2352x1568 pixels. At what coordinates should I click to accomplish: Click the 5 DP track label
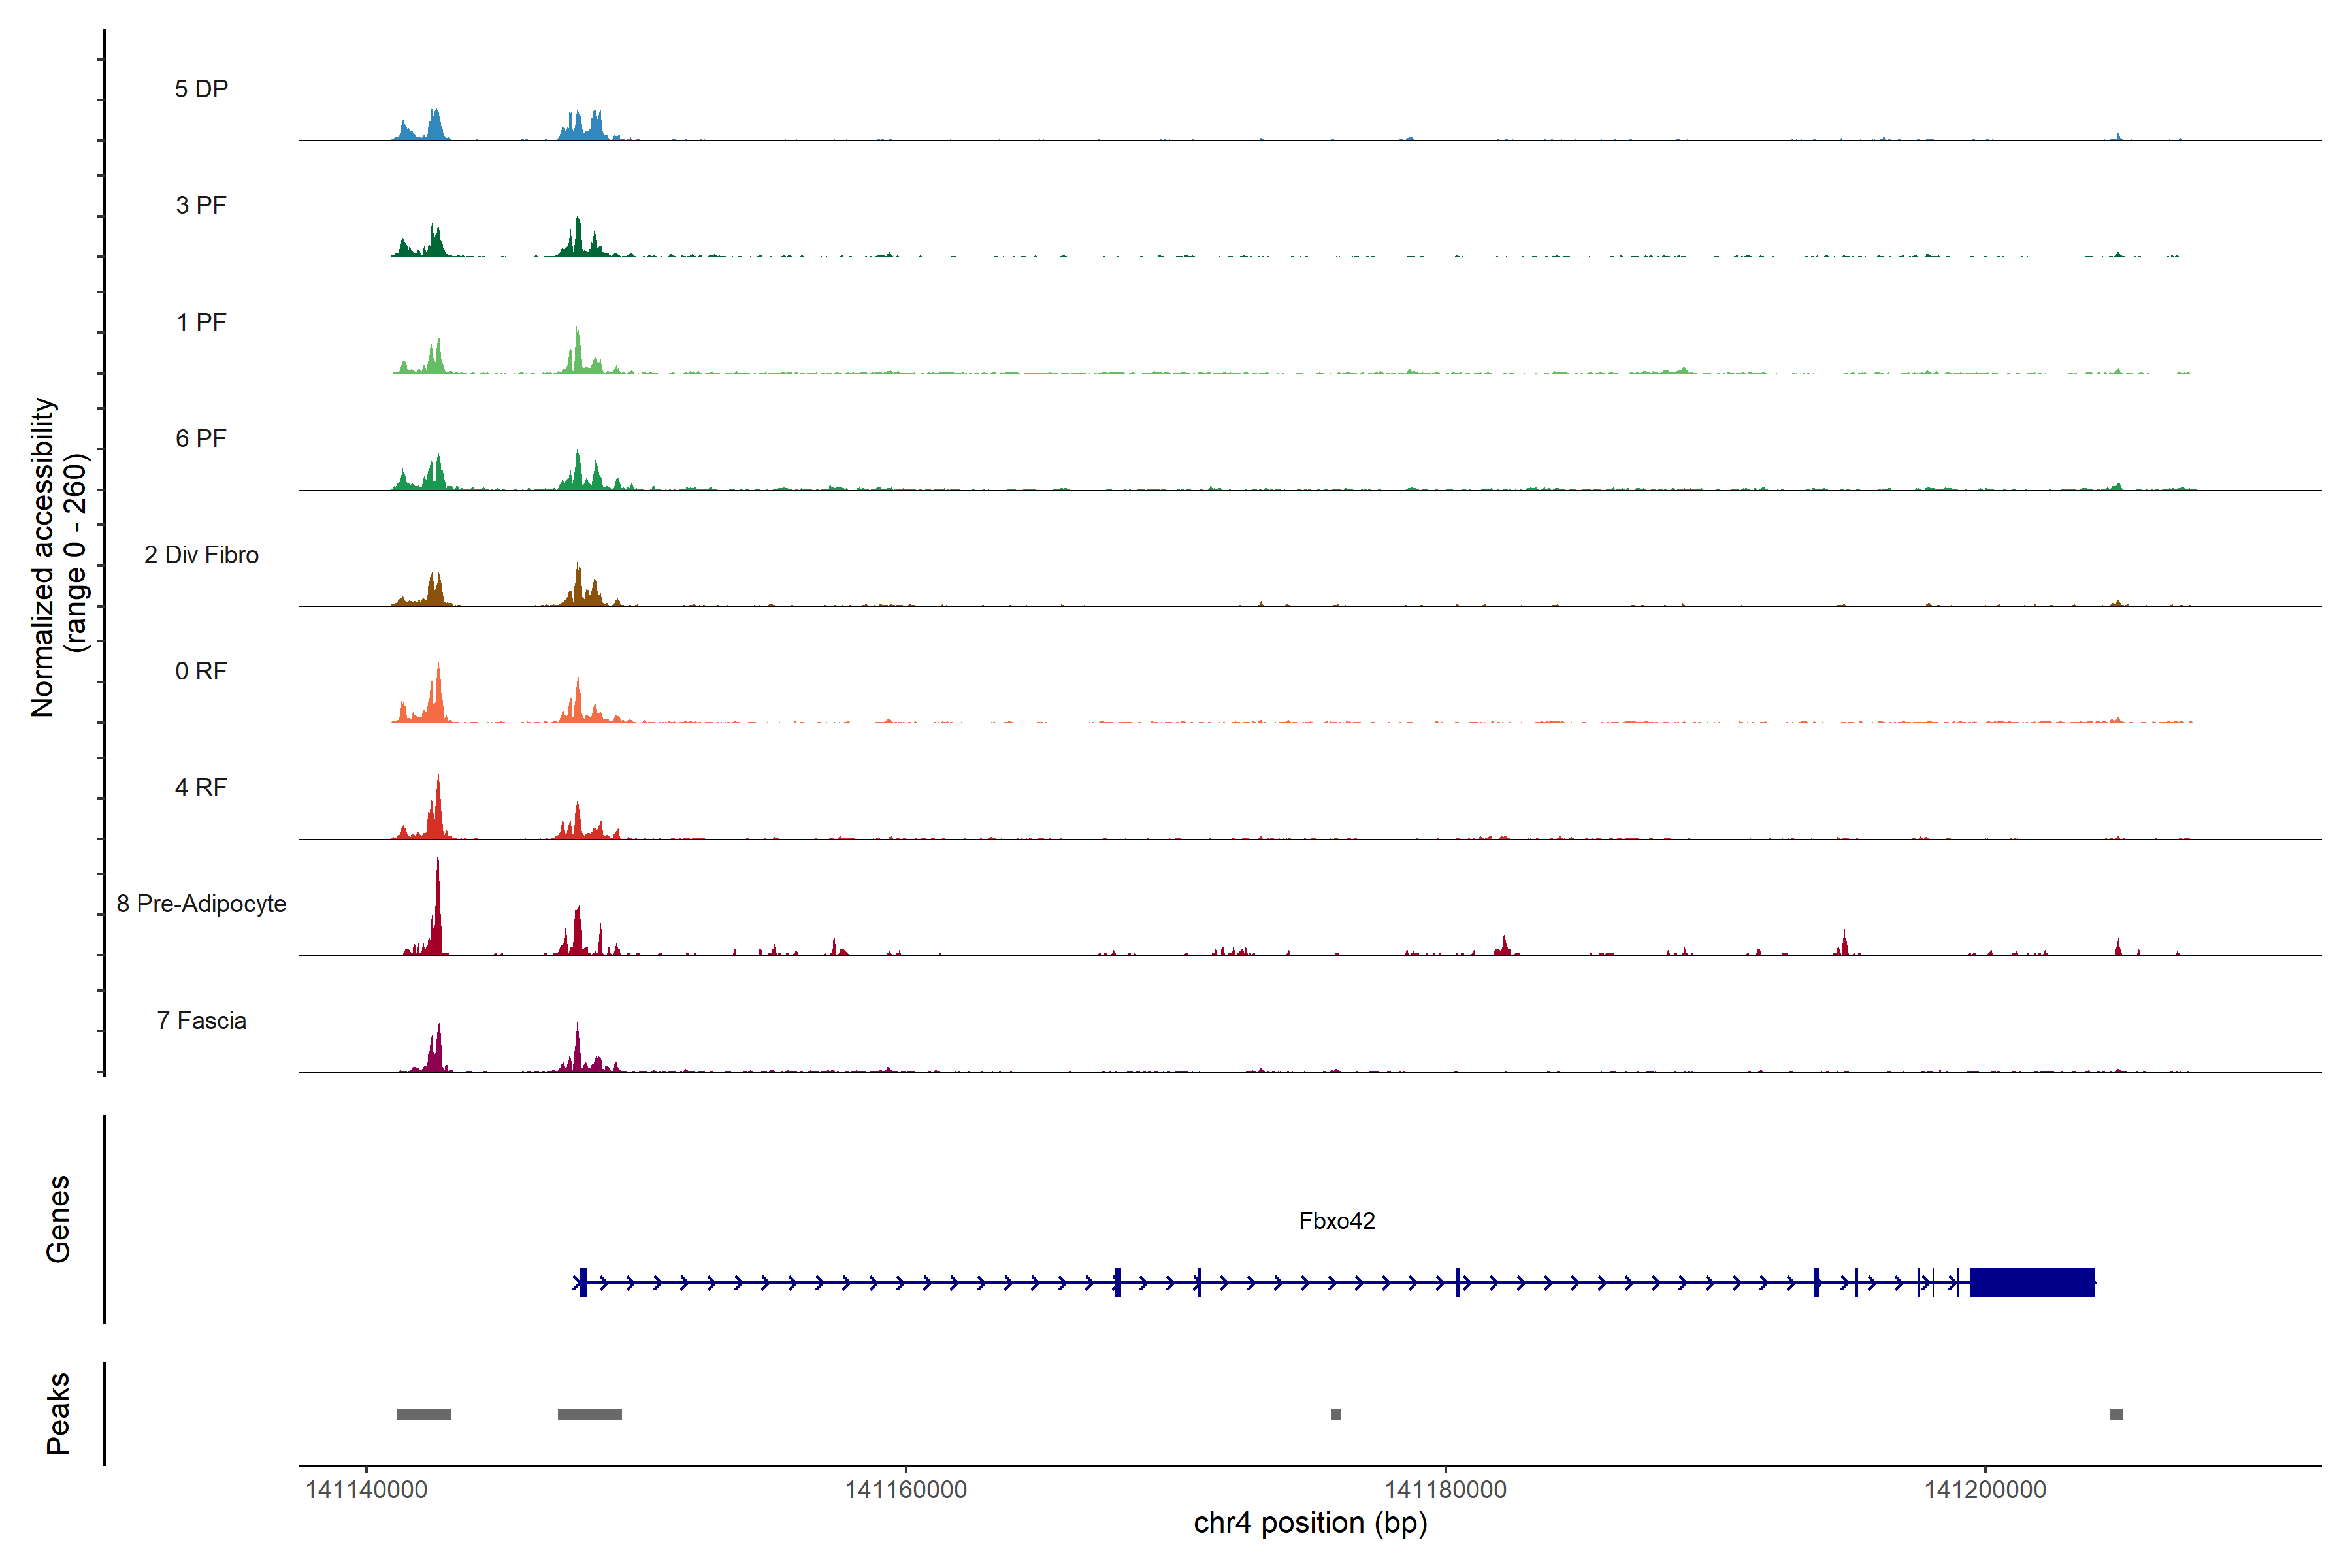coord(201,89)
